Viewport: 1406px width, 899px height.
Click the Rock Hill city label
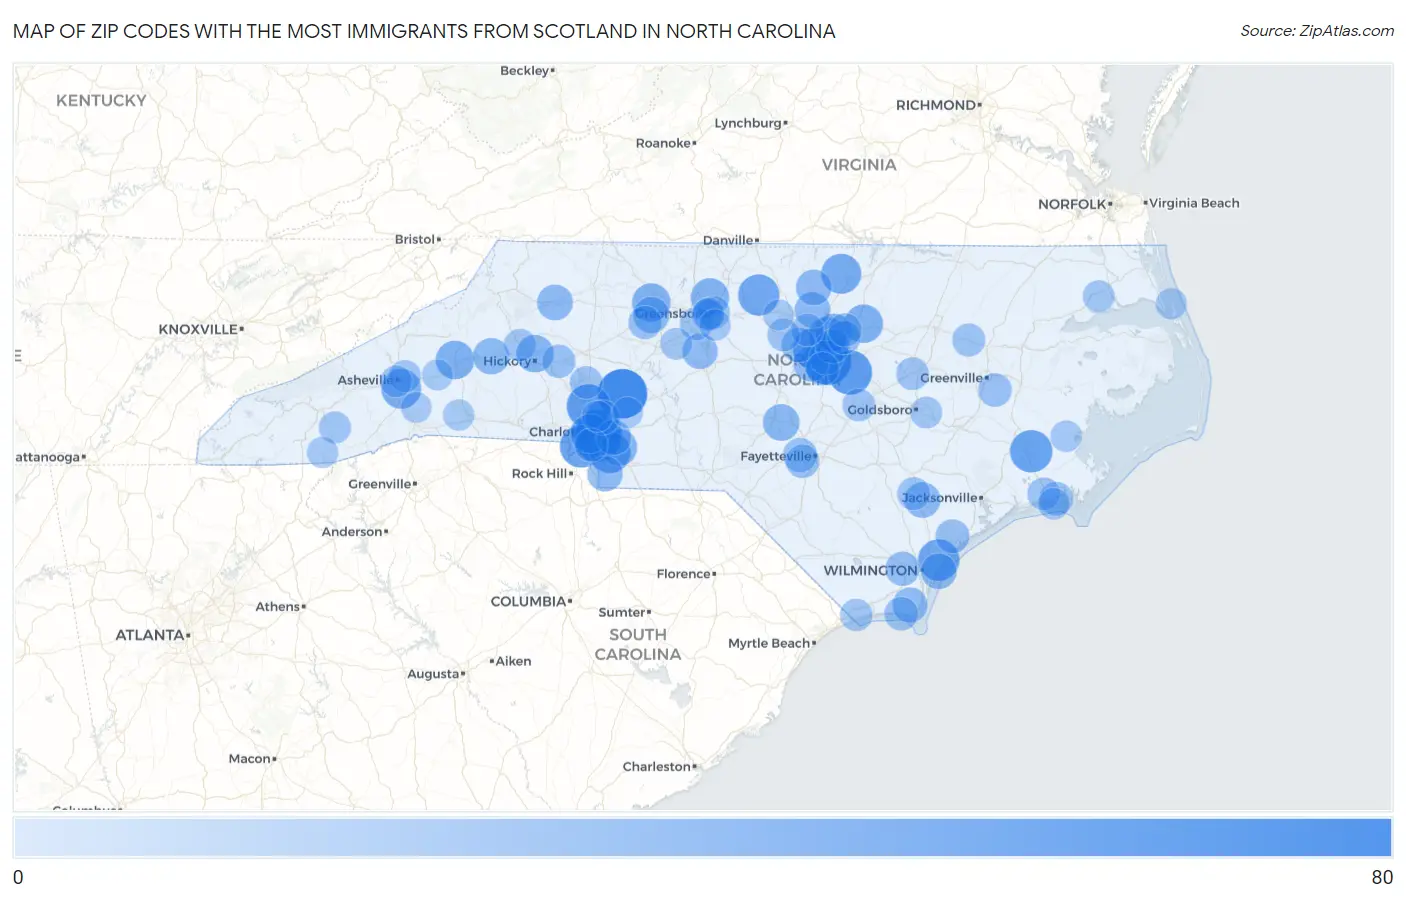tap(542, 474)
